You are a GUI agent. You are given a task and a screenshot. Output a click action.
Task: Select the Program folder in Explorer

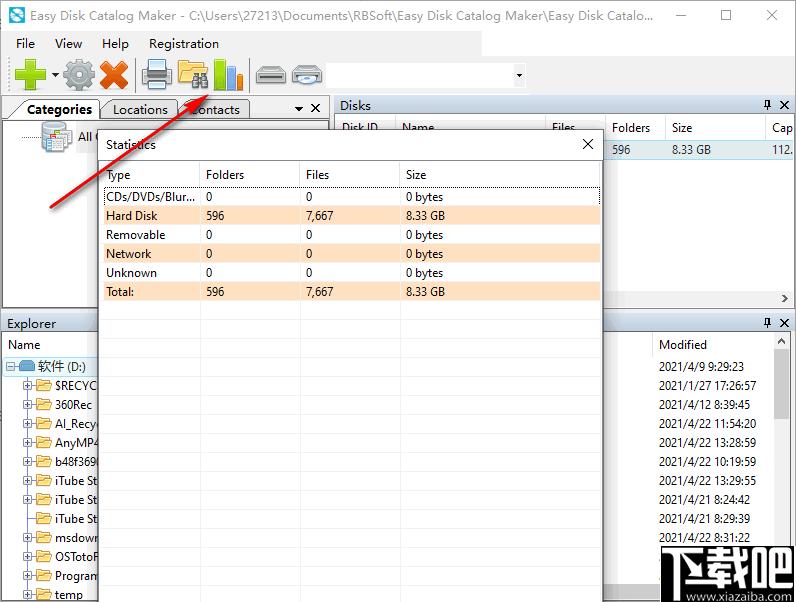76,576
